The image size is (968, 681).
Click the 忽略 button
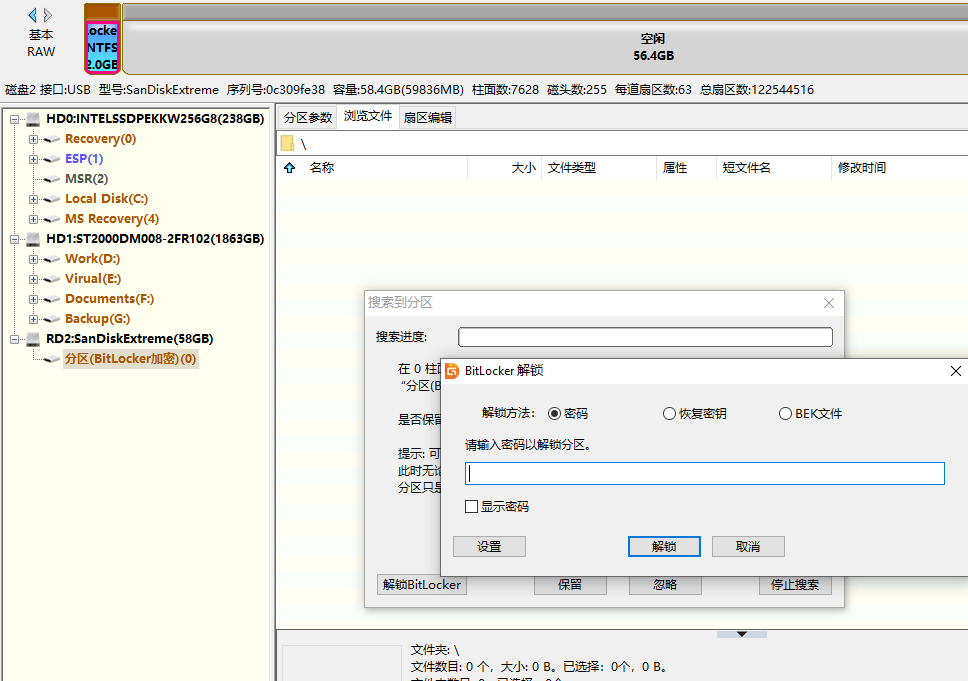coord(665,585)
